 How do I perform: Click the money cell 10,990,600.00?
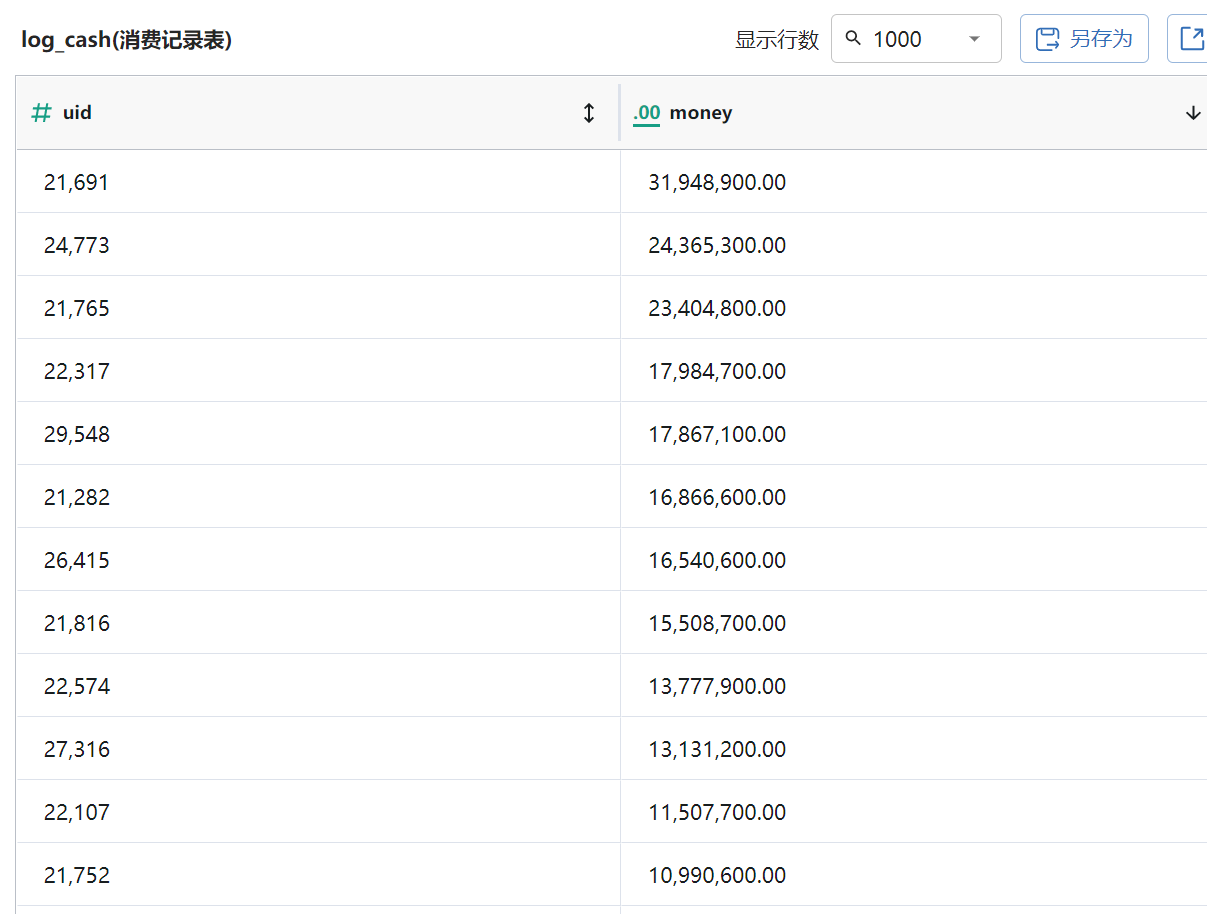click(x=913, y=875)
